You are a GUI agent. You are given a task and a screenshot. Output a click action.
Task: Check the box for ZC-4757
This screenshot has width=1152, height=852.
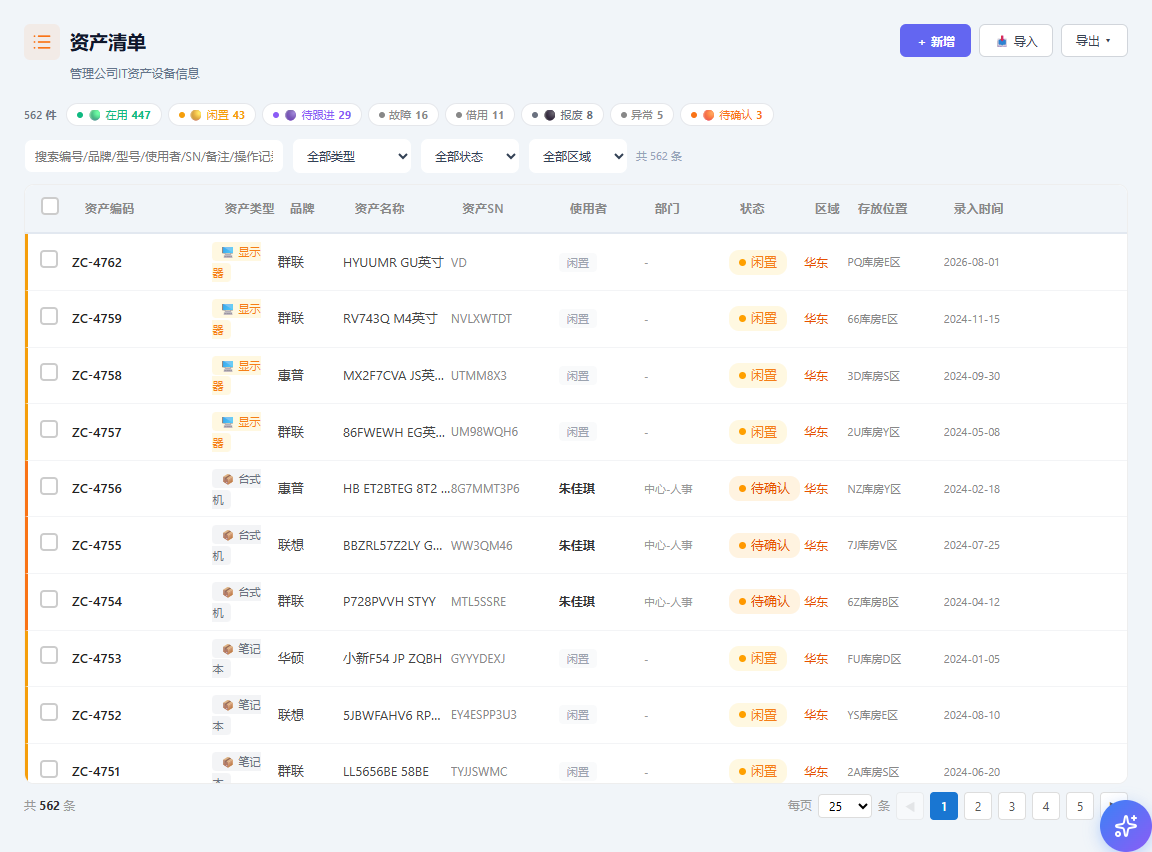coord(49,429)
